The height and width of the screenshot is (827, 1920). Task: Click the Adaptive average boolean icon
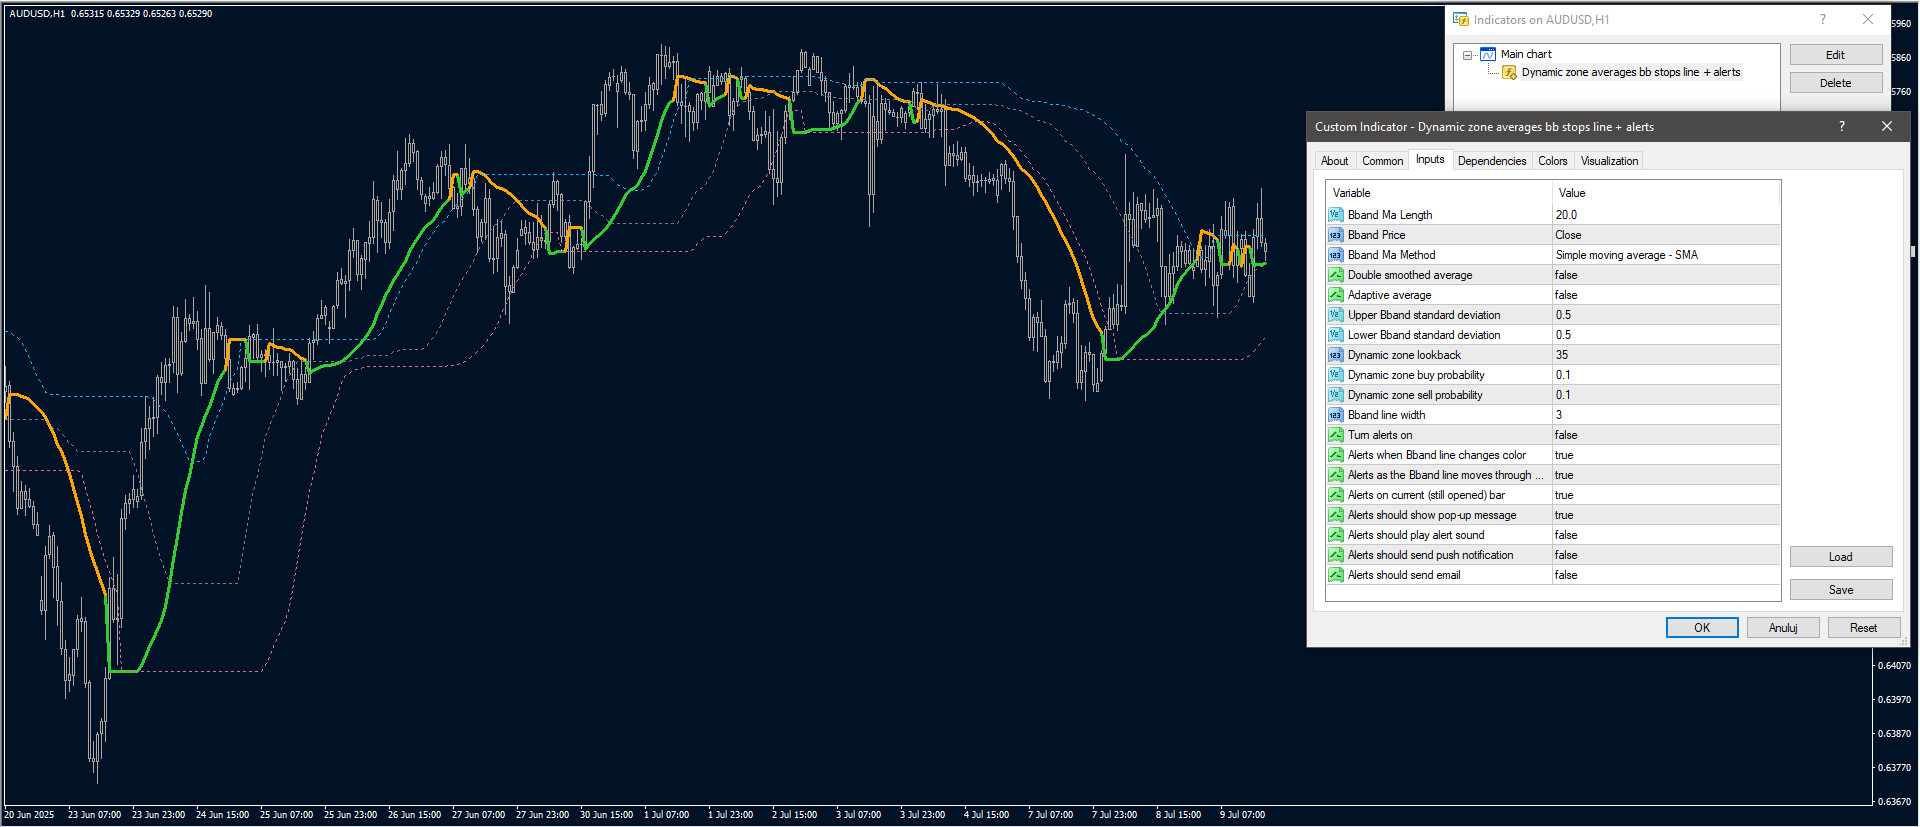1335,295
